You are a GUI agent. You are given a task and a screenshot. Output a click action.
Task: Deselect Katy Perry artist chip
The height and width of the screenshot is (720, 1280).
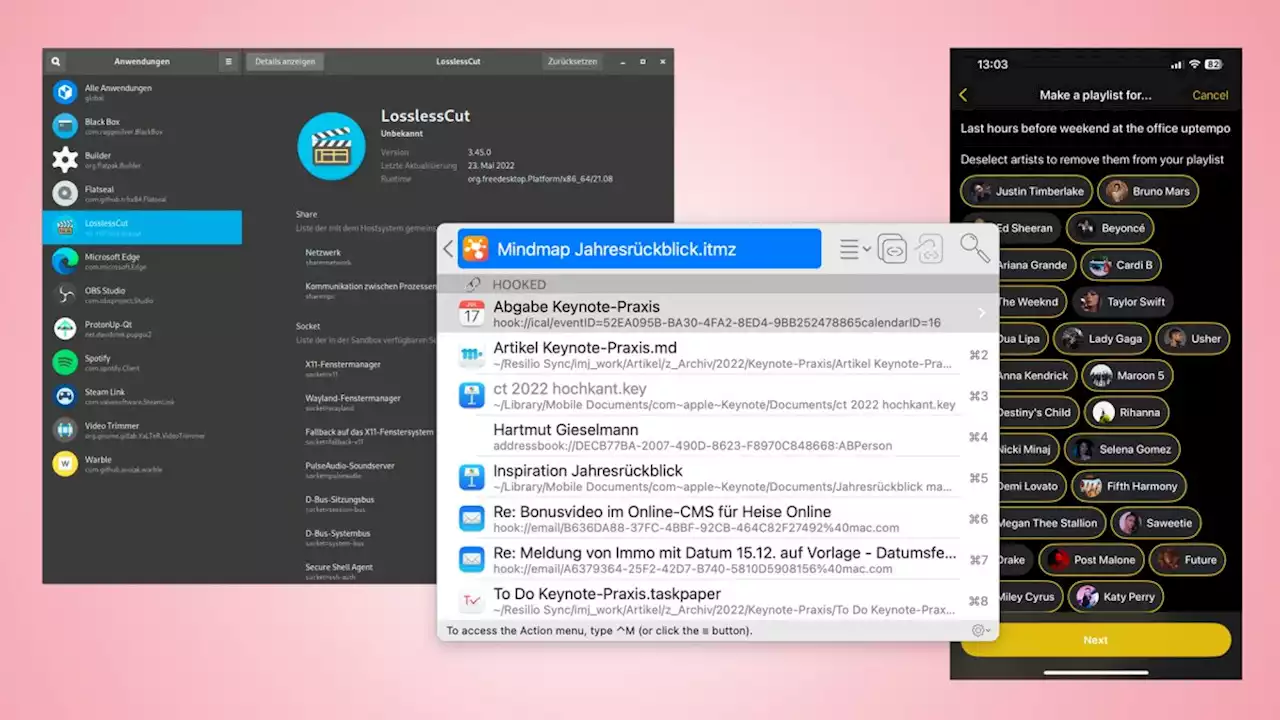click(1116, 597)
